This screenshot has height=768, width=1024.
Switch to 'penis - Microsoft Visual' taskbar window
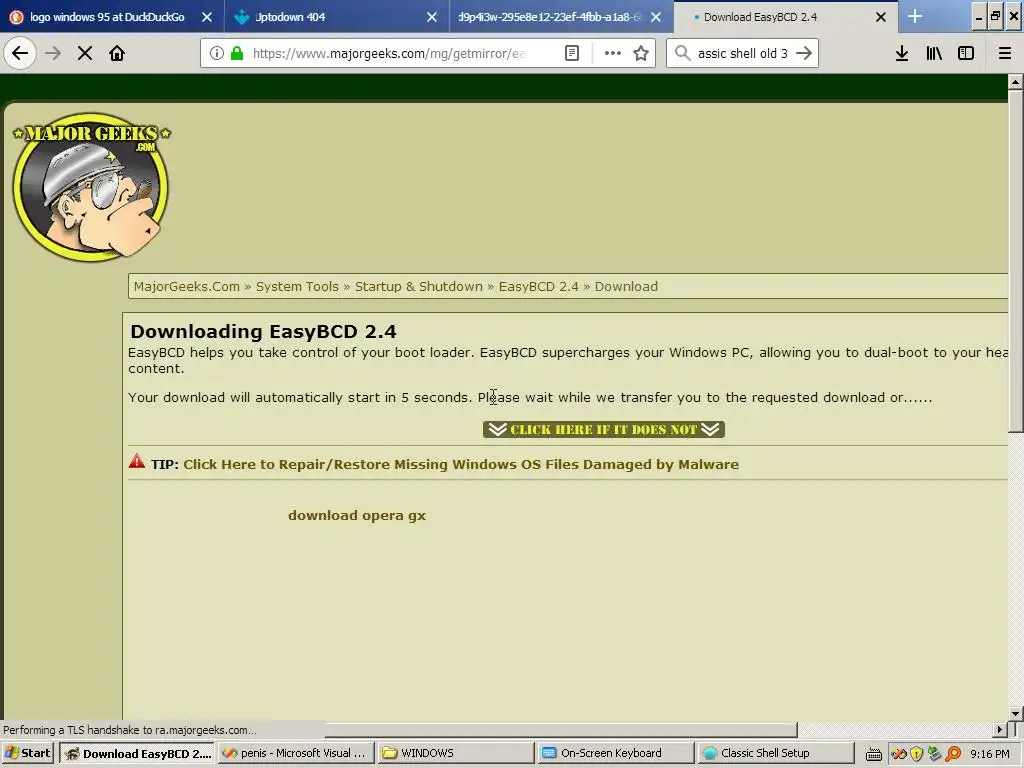tap(296, 753)
